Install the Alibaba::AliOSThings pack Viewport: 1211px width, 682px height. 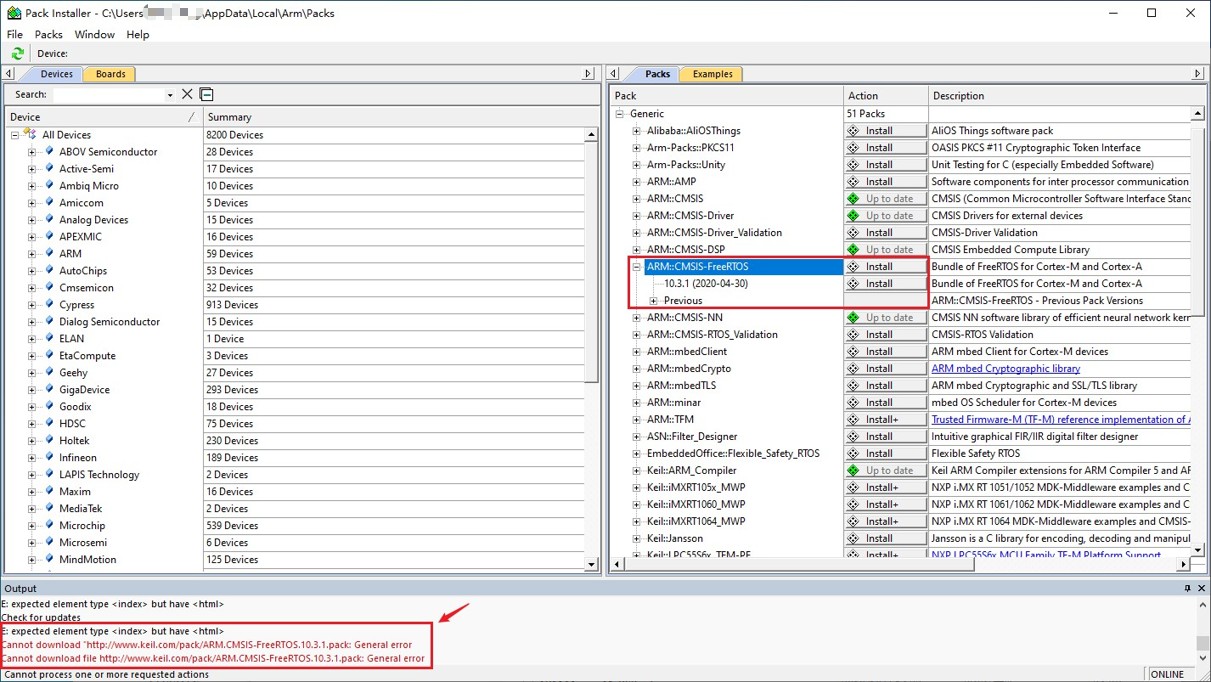885,131
